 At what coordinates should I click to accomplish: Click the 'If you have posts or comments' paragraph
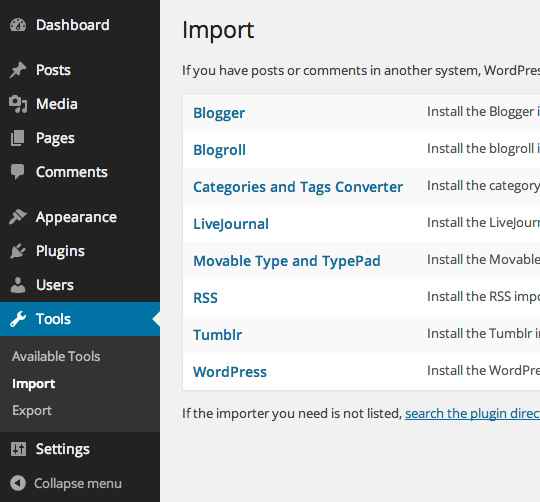[x=361, y=71]
